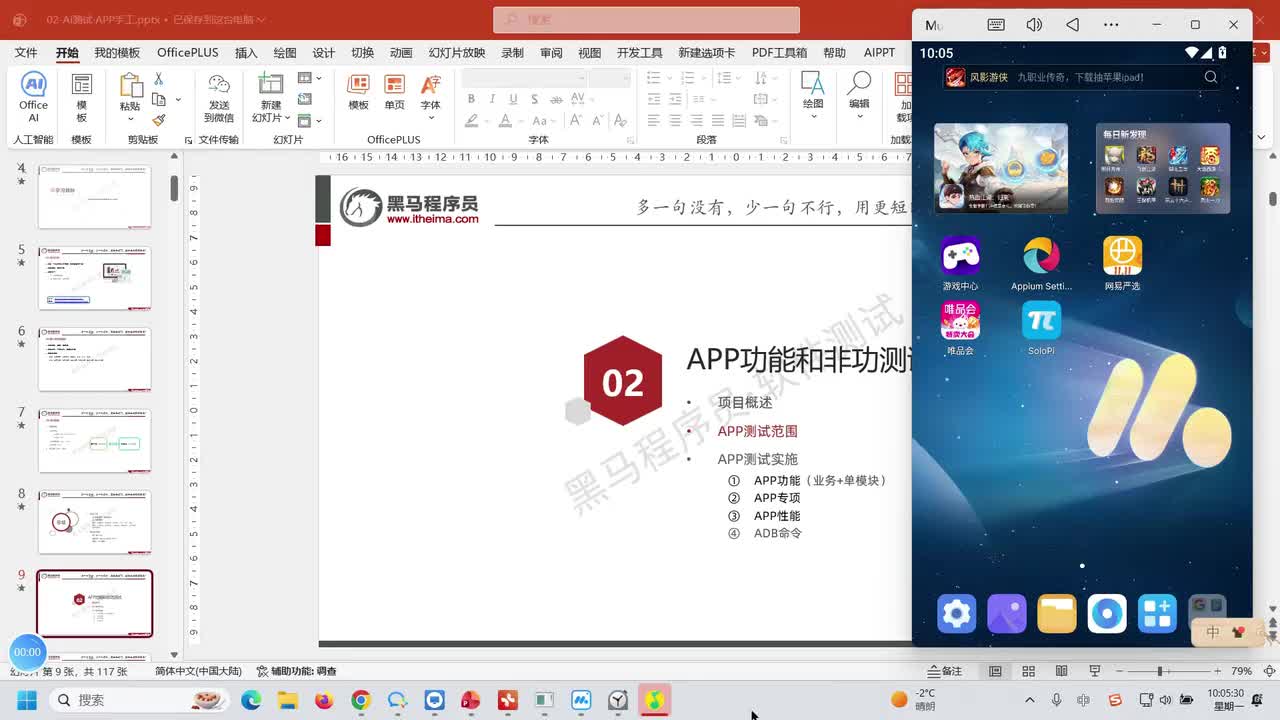The image size is (1280, 720).
Task: Open Copy options dropdown arrow
Action: [178, 99]
